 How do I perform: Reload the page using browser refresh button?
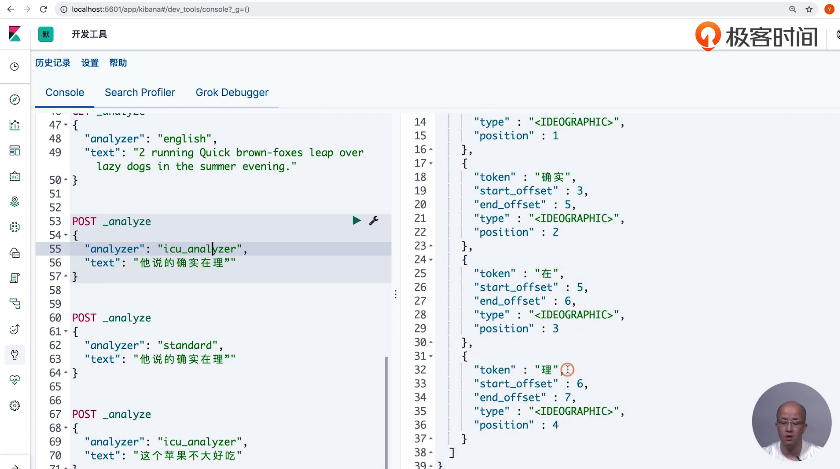click(x=45, y=8)
